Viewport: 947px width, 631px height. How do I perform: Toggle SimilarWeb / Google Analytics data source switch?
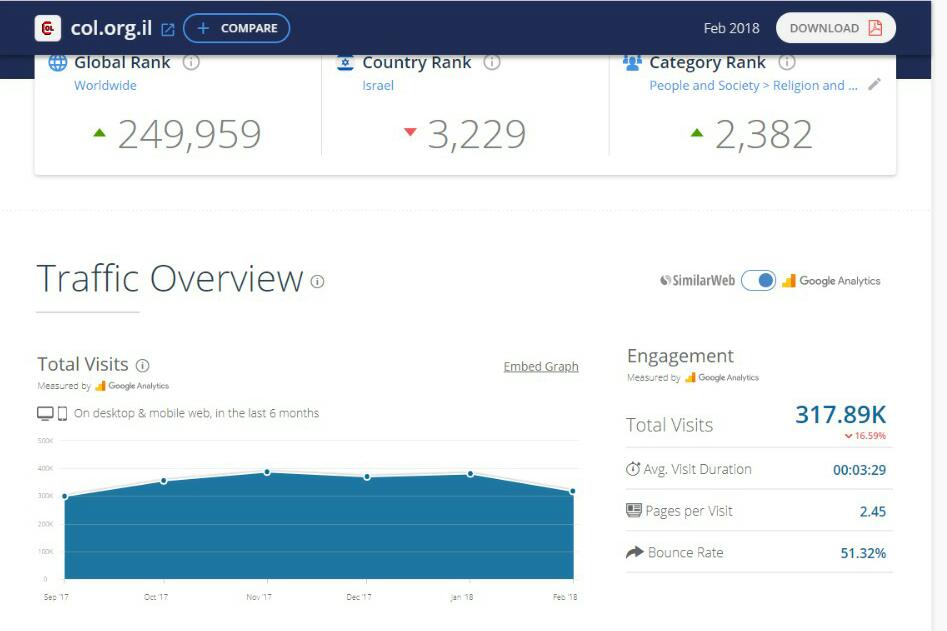point(759,281)
